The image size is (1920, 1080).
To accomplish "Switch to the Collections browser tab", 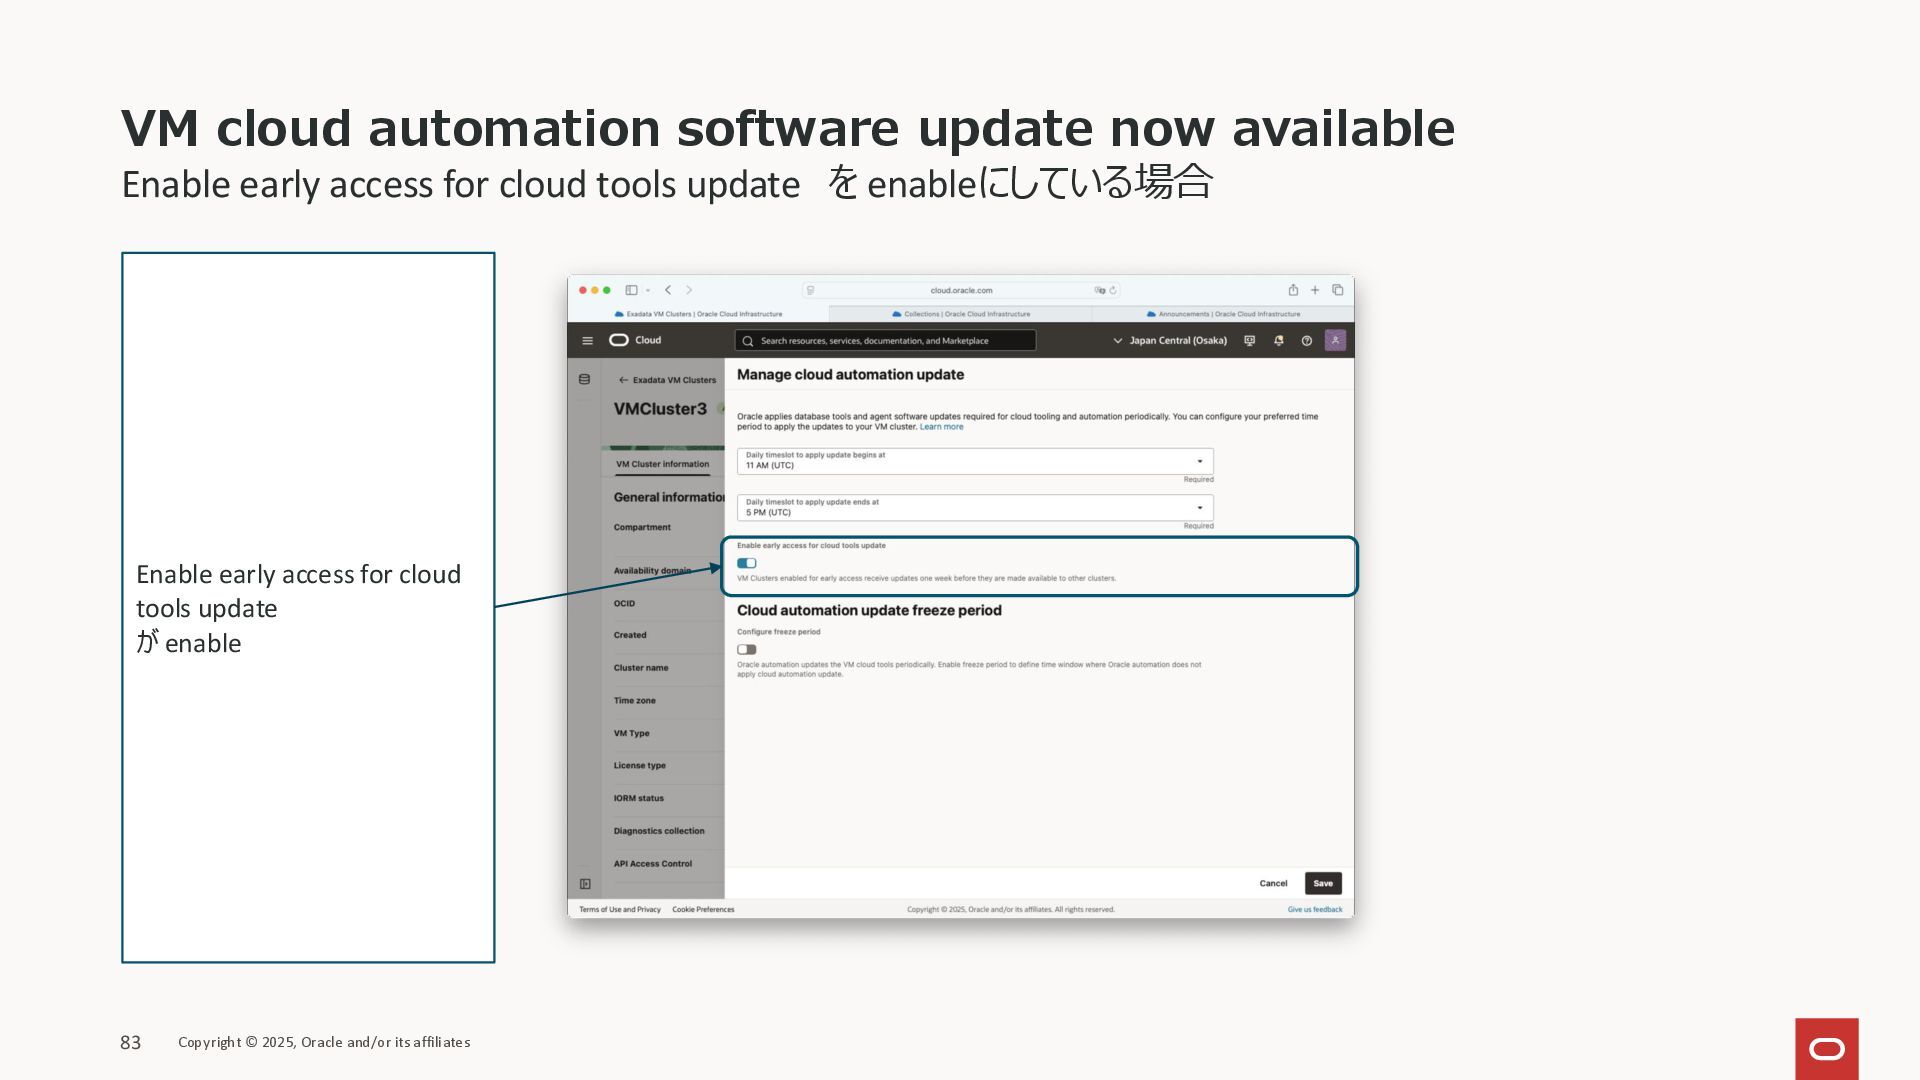I will 960,314.
